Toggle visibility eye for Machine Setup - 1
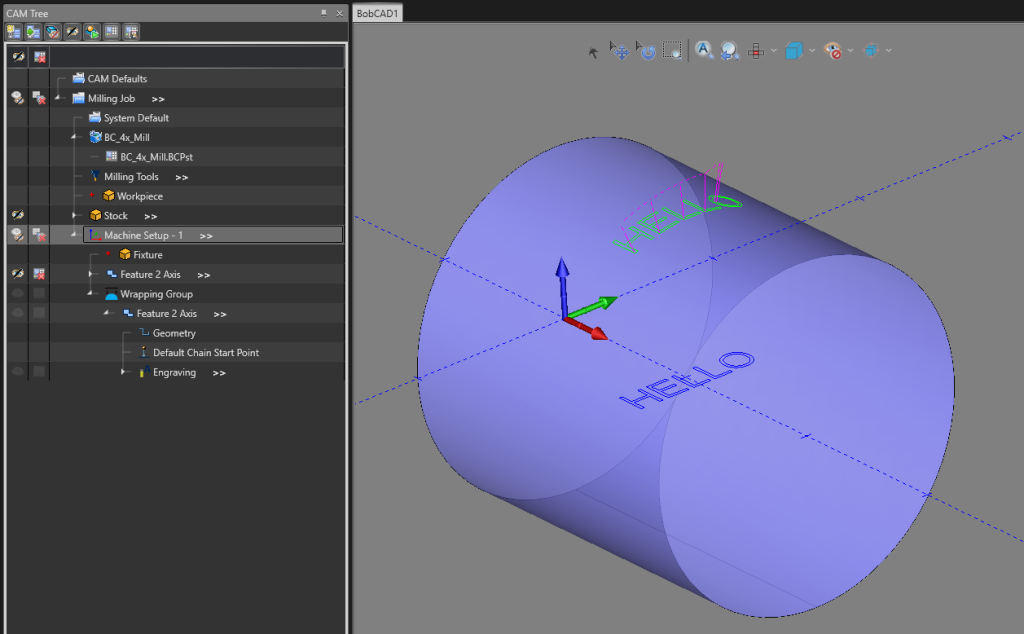 tap(17, 234)
